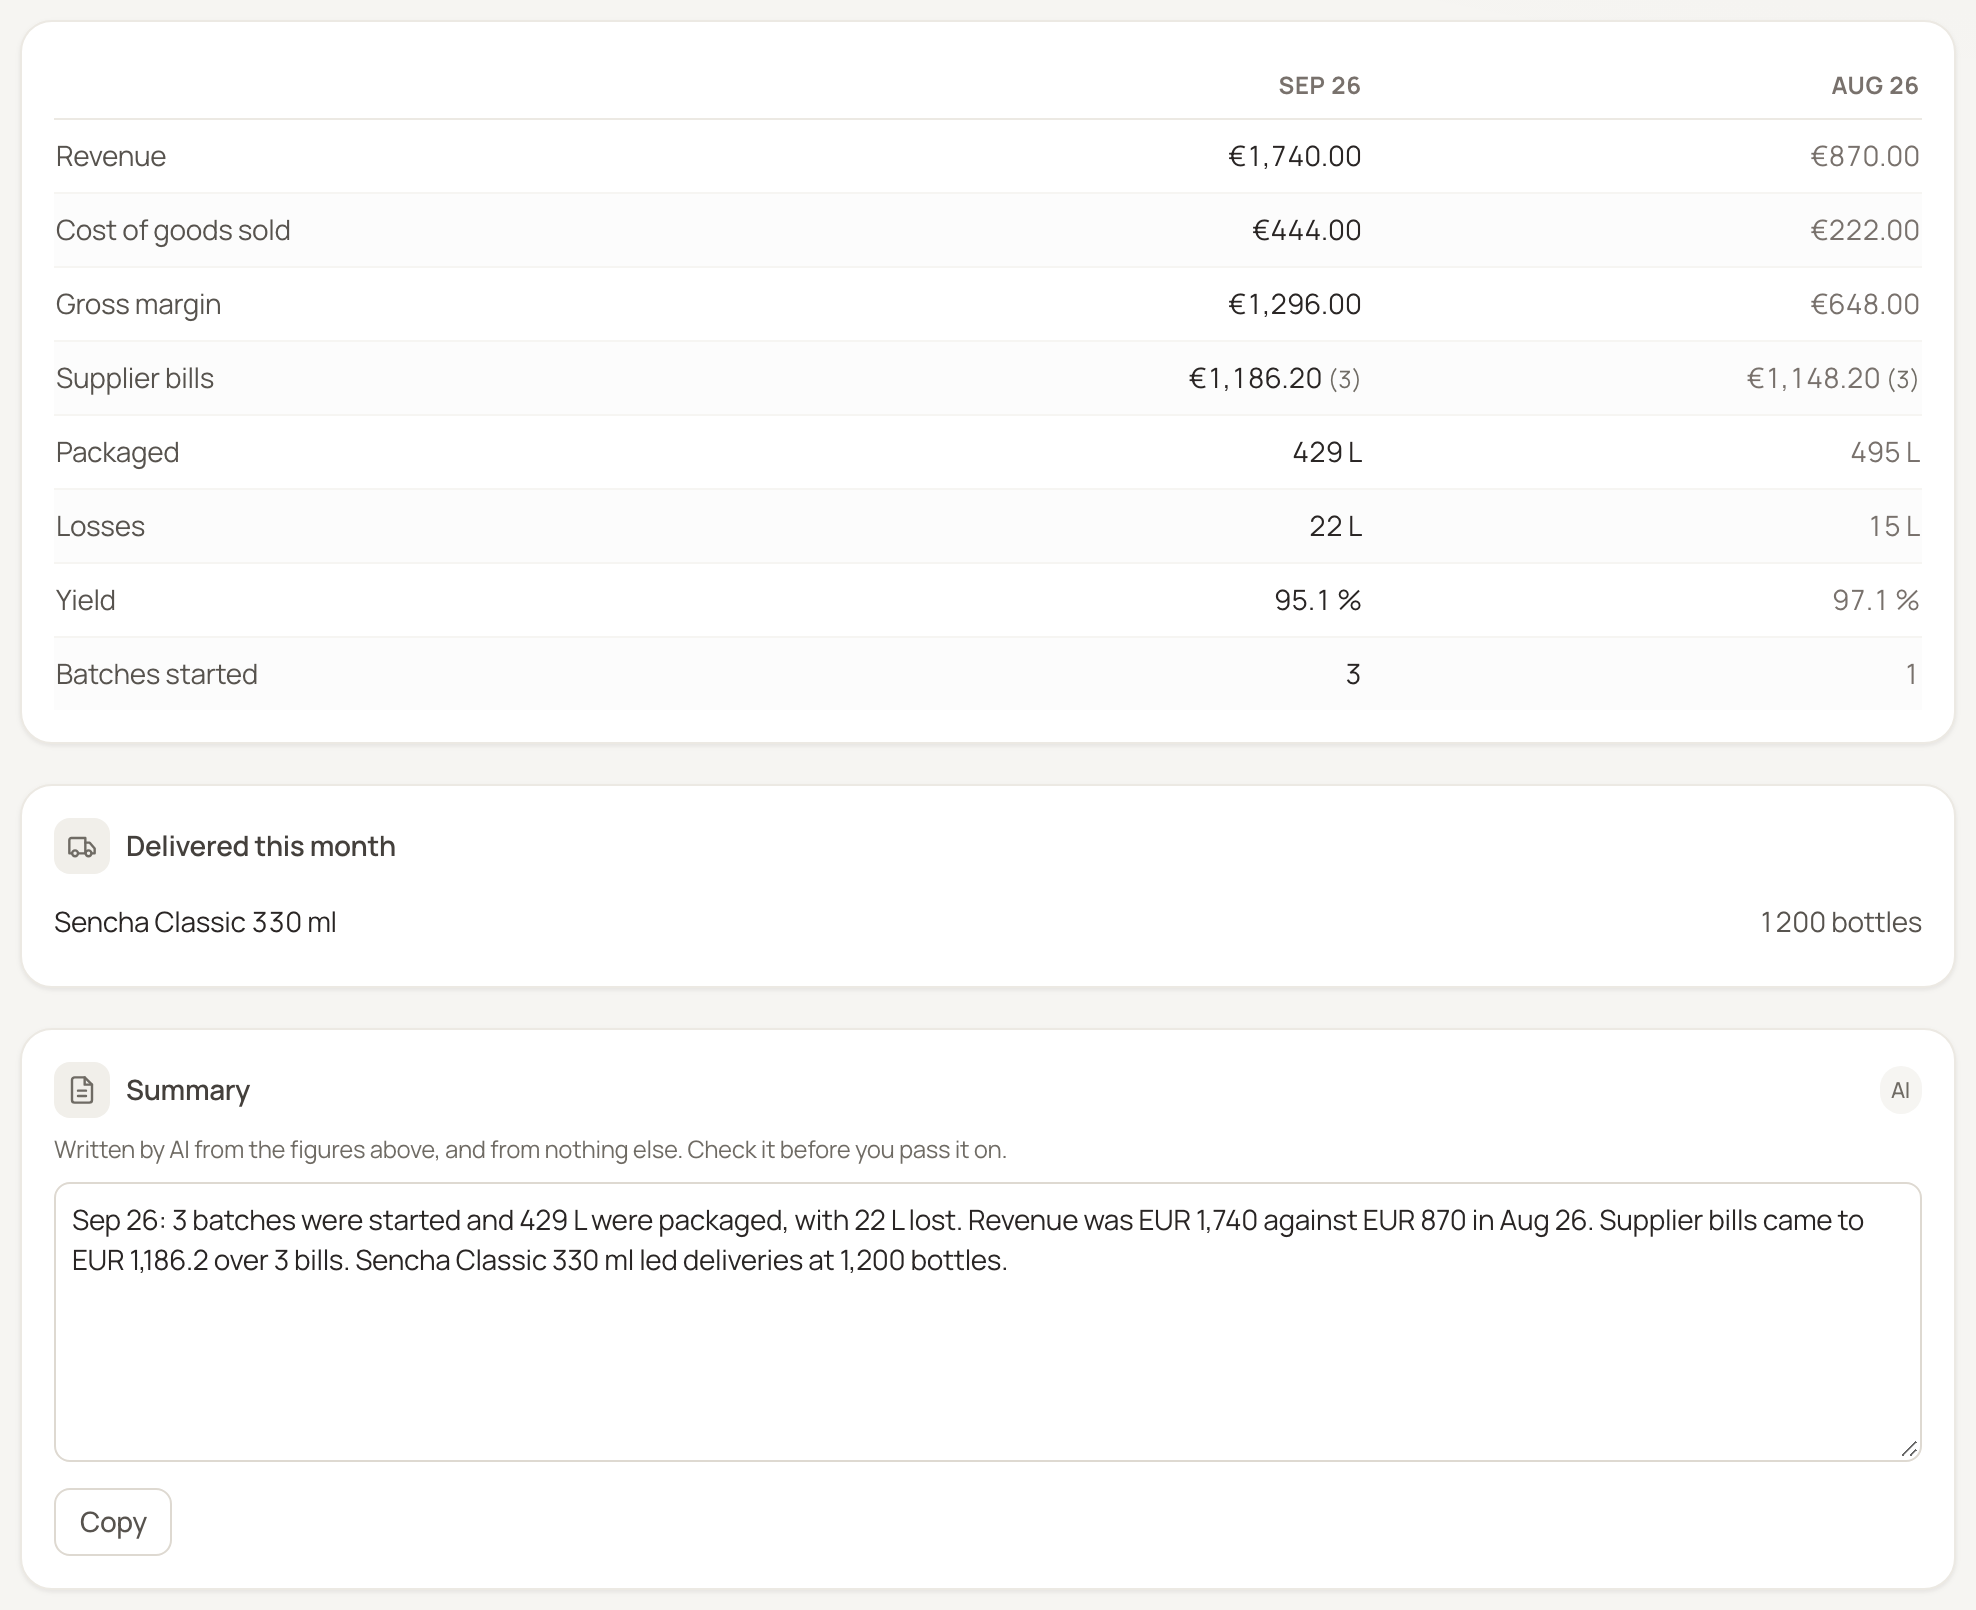The image size is (1976, 1610).
Task: Click losses value 15 L
Action: (1894, 526)
